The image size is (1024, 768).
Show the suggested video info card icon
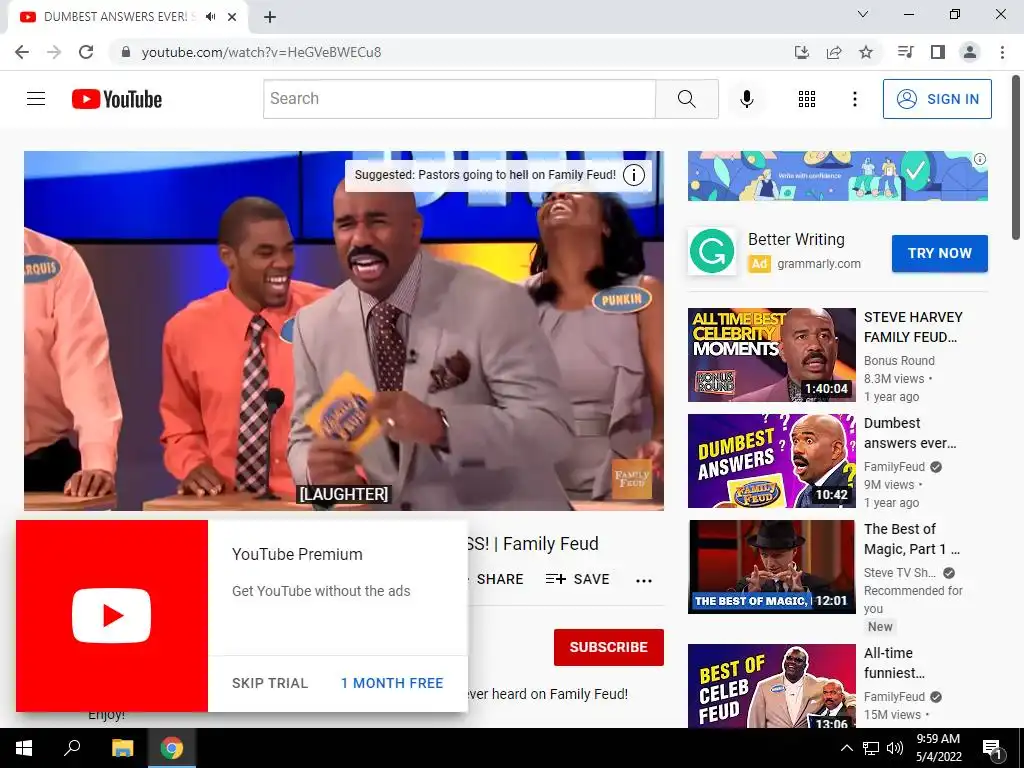click(633, 175)
